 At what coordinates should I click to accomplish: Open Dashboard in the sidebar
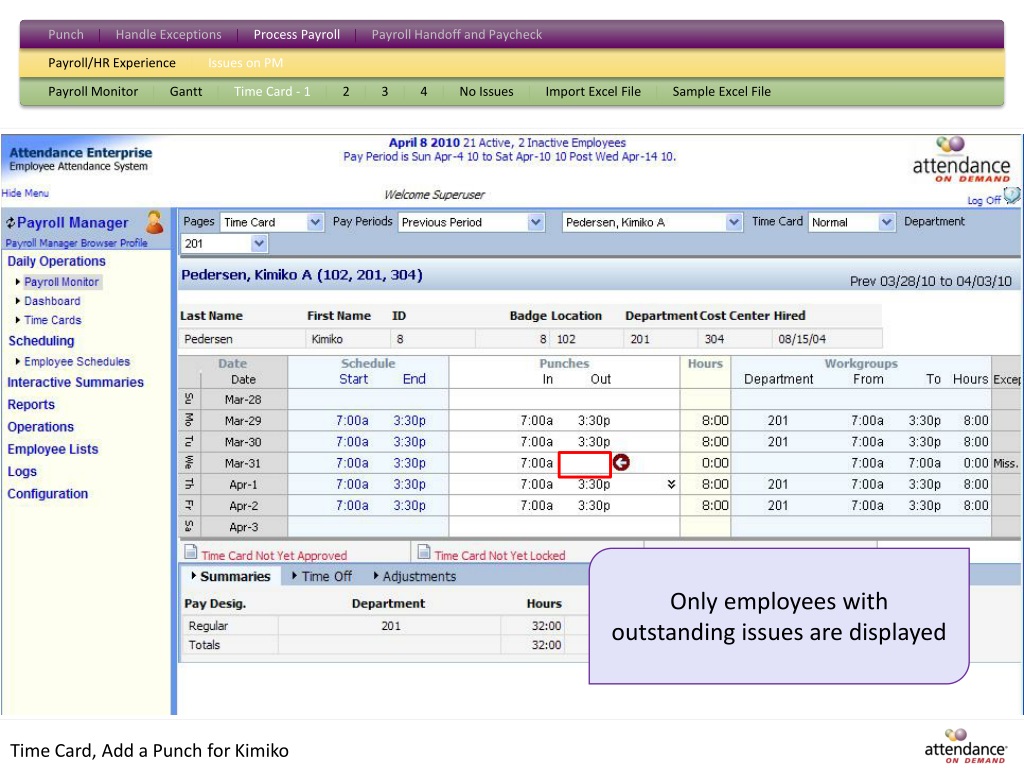point(52,301)
